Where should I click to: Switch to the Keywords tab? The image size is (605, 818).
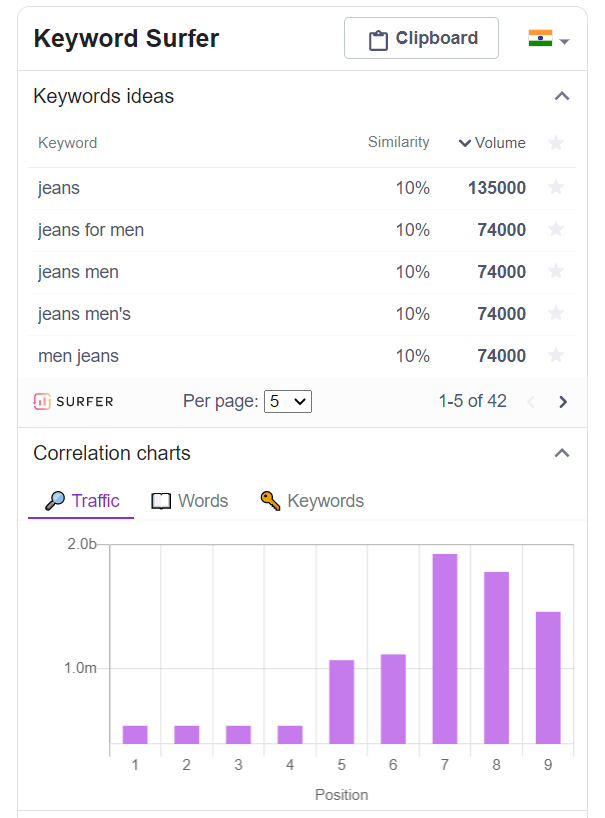(x=312, y=501)
